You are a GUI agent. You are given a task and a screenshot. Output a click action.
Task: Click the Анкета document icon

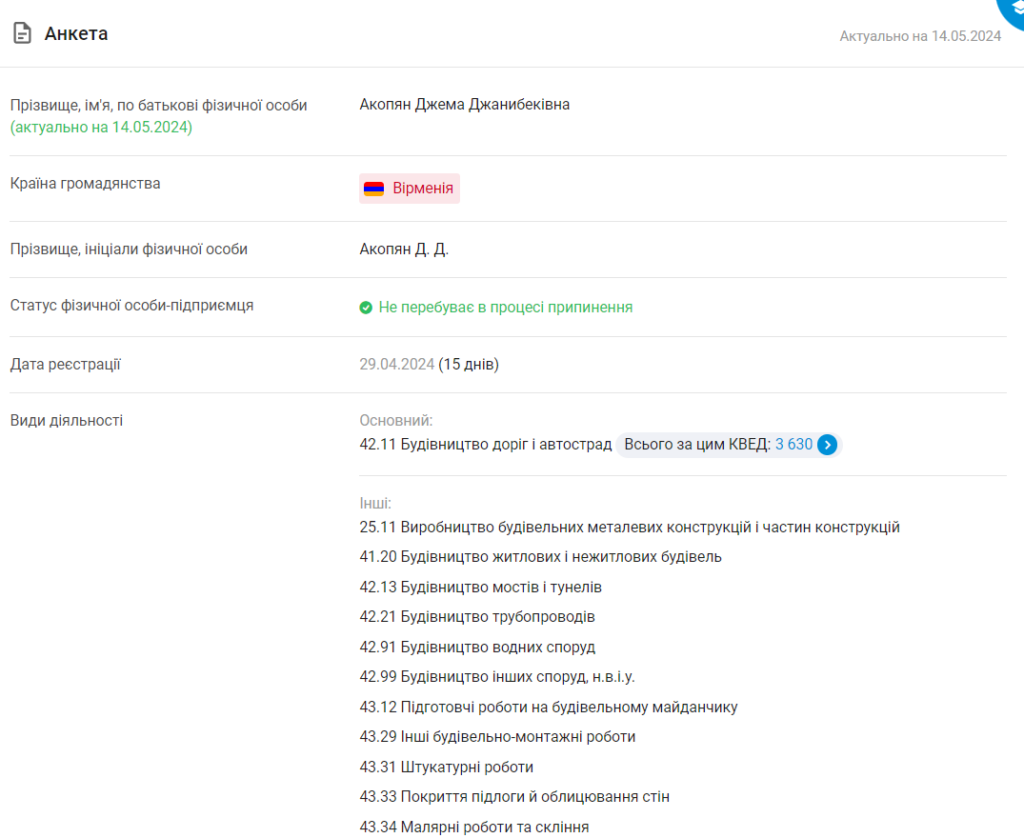click(22, 34)
